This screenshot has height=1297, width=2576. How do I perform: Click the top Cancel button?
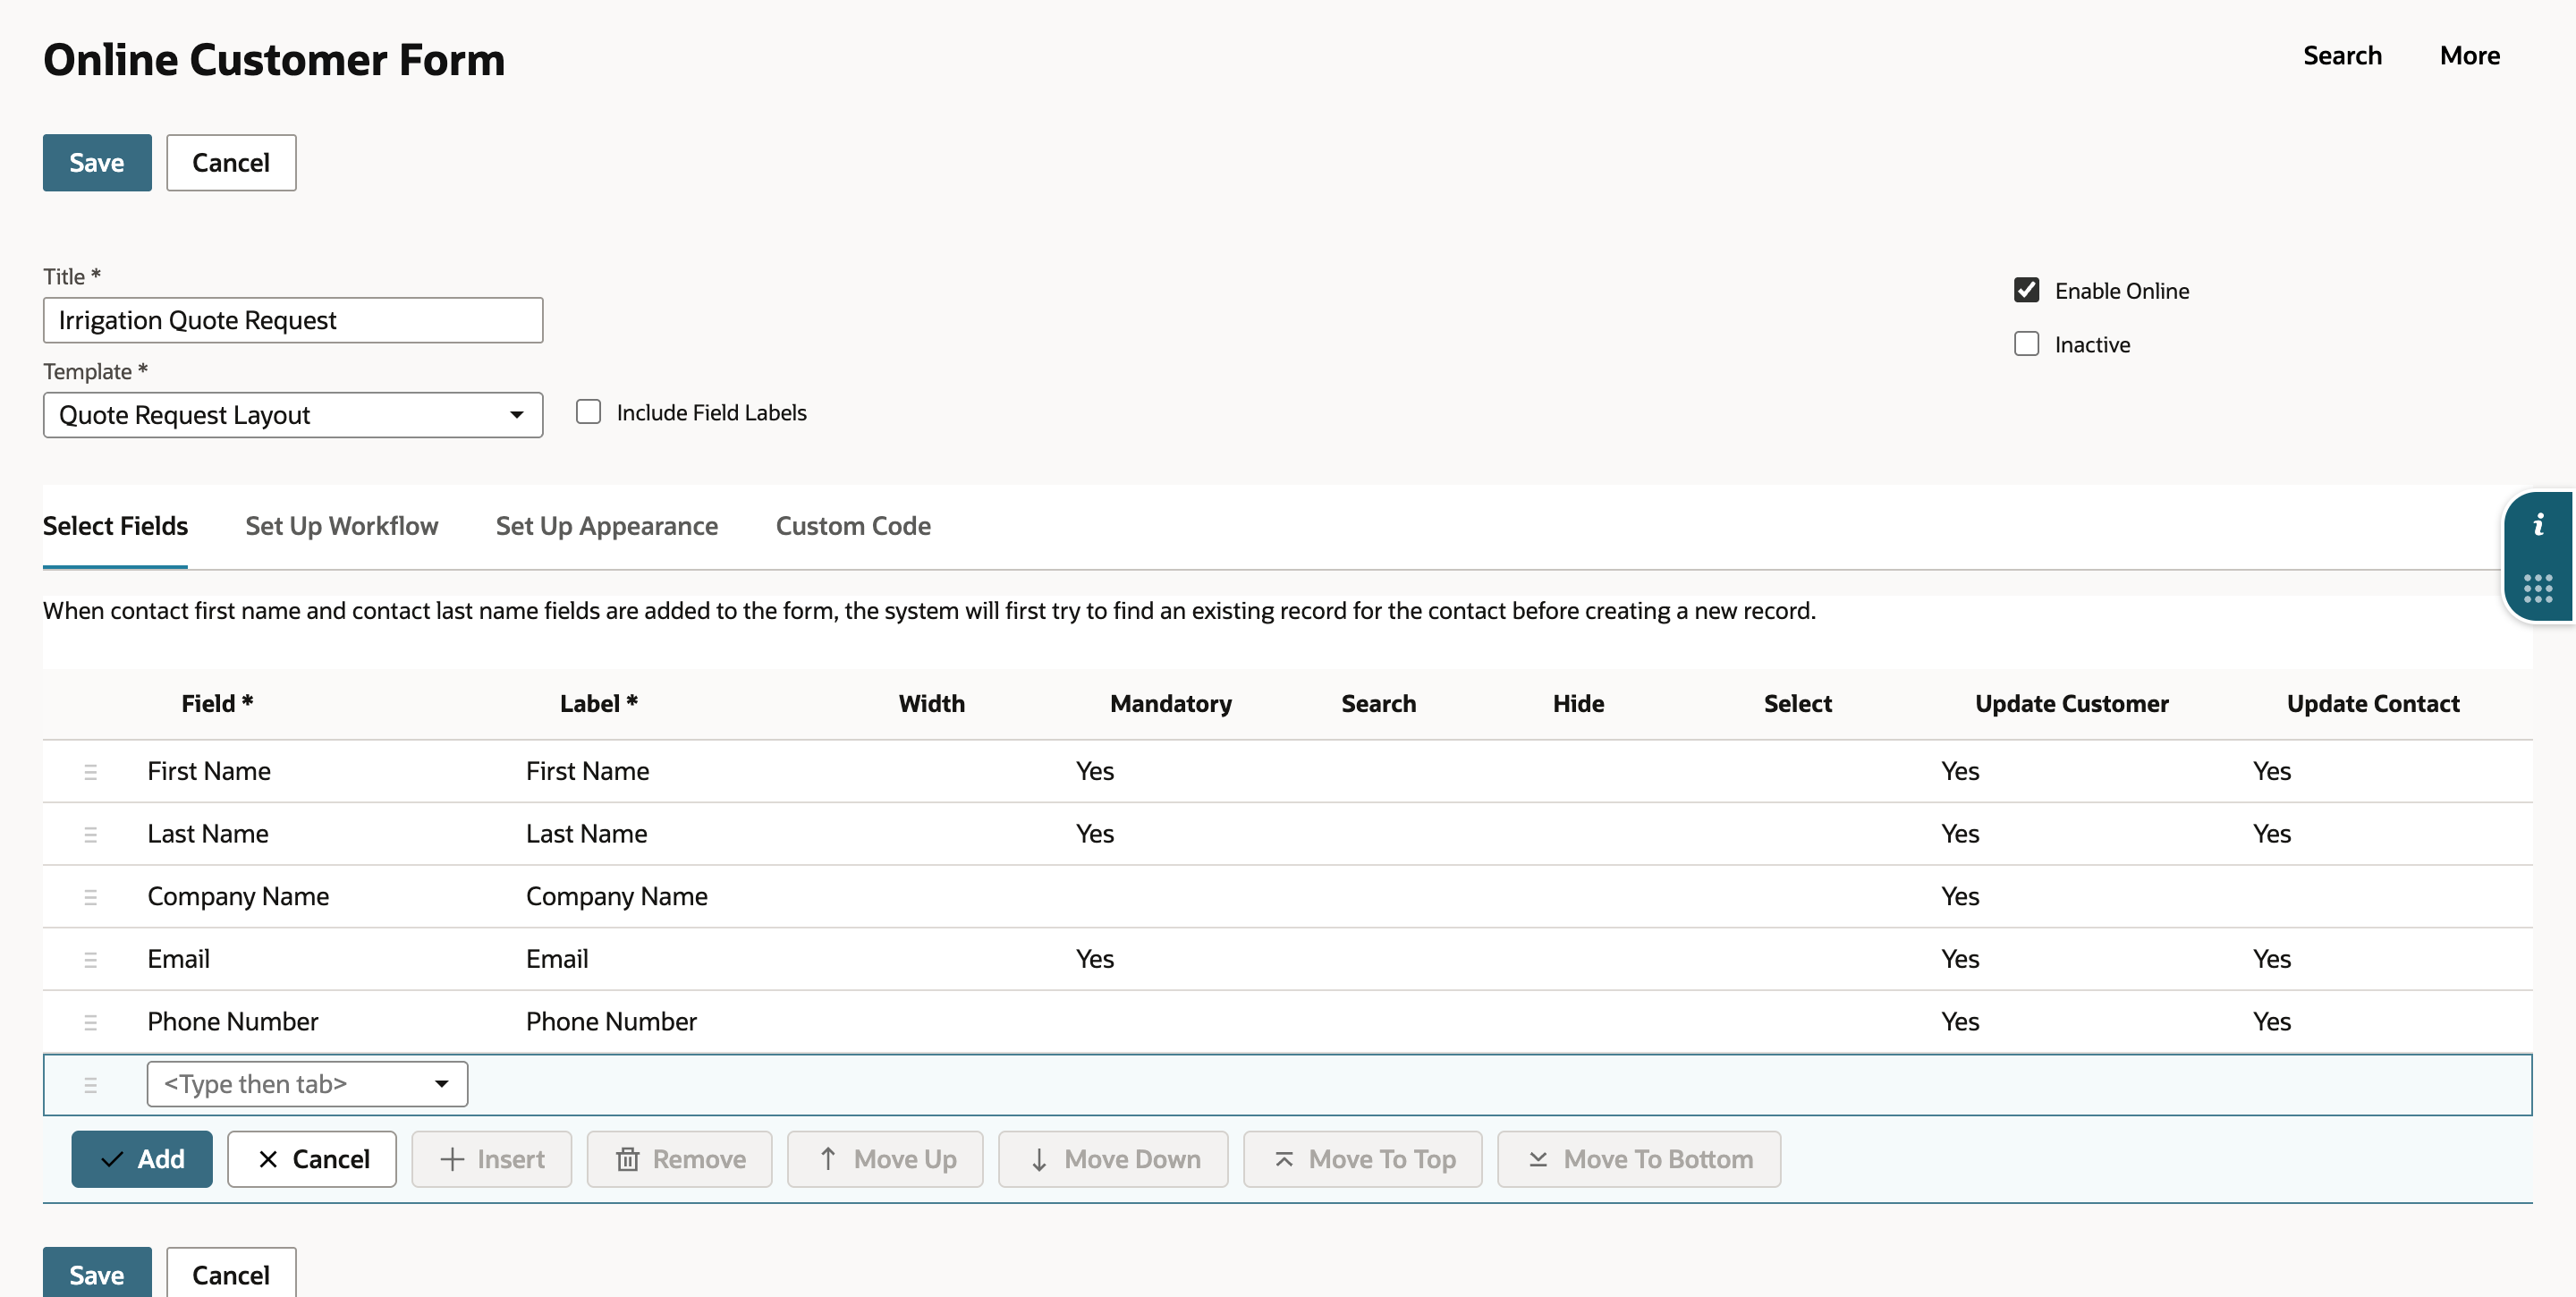pyautogui.click(x=231, y=162)
